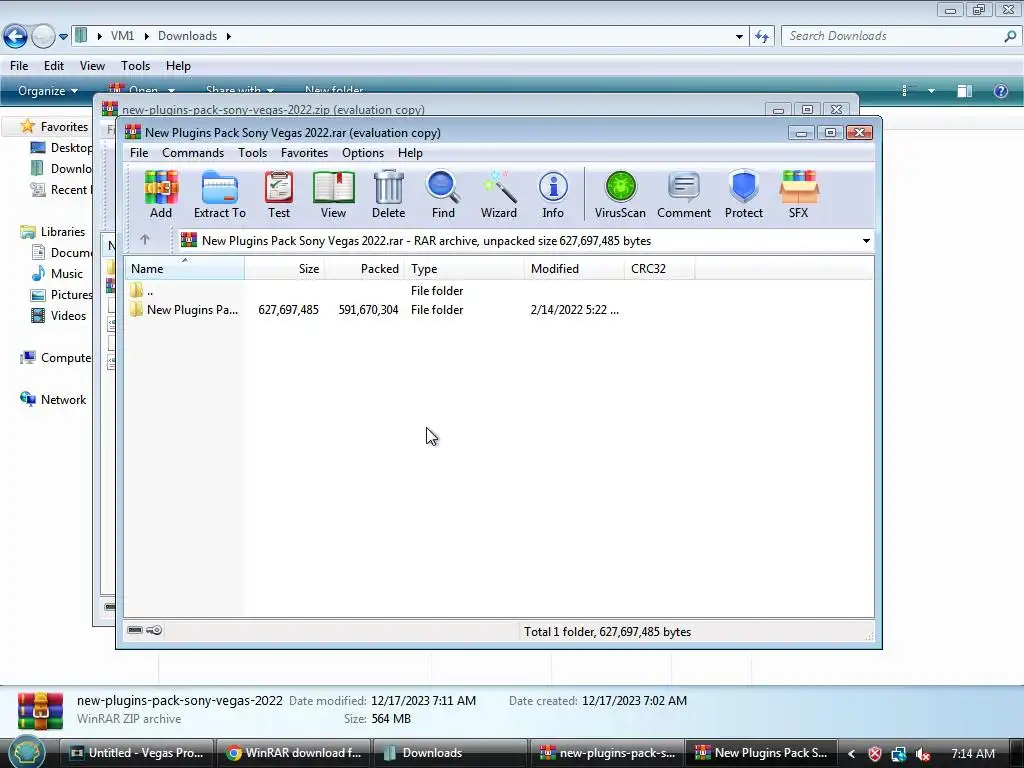Click Downloads in the Explorer breadcrumb

187,36
